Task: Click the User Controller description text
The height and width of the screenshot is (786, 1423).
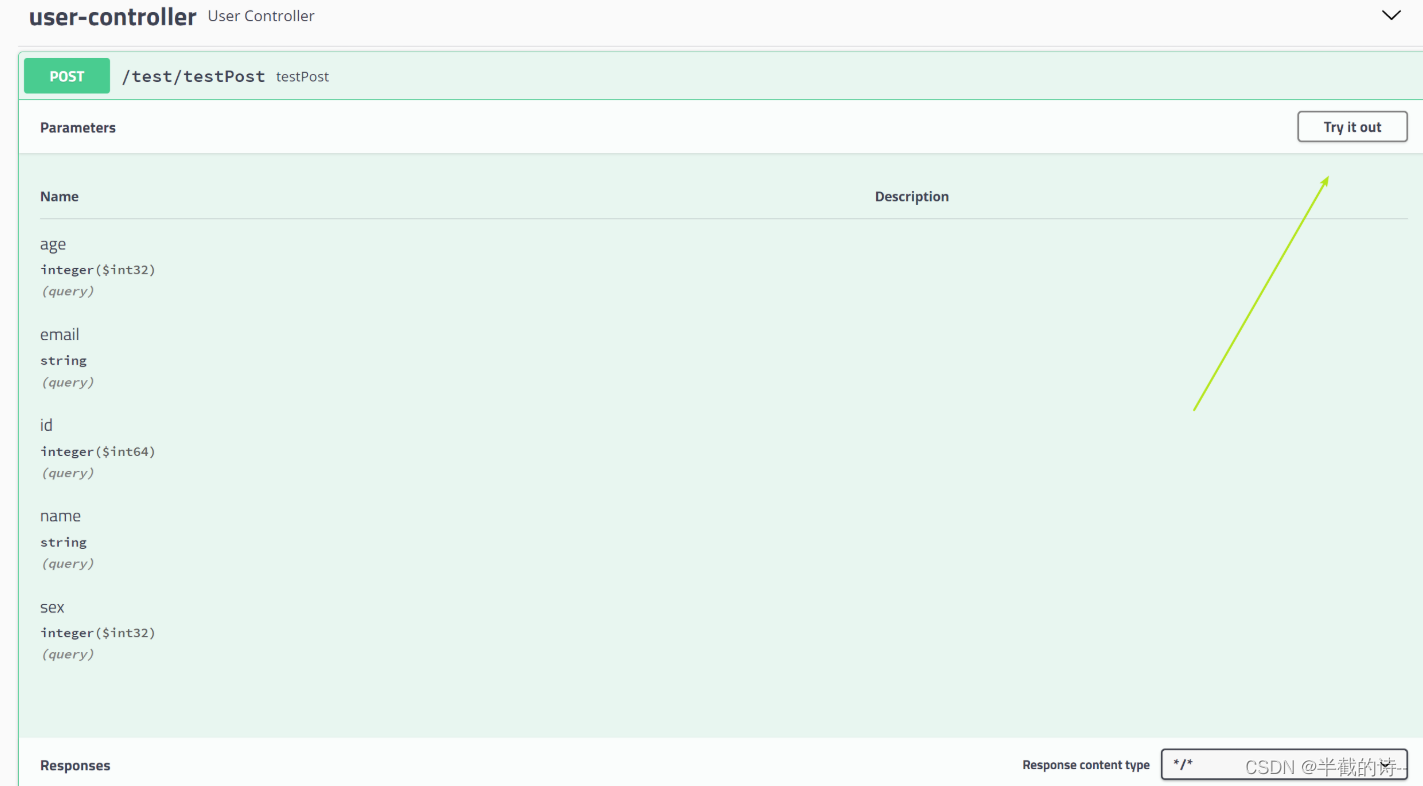Action: point(260,16)
